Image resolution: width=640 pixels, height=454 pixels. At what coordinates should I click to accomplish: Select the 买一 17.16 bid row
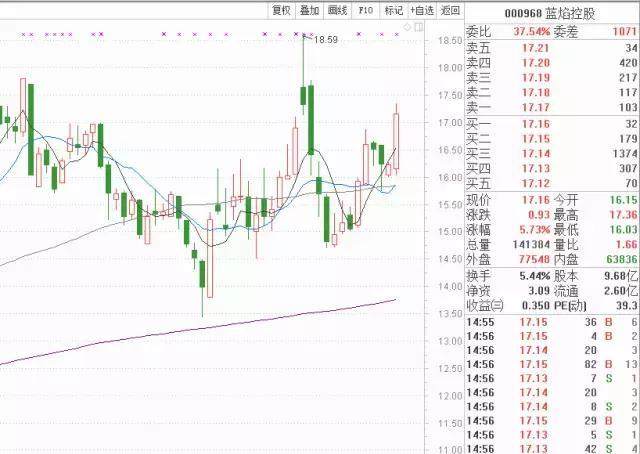552,124
